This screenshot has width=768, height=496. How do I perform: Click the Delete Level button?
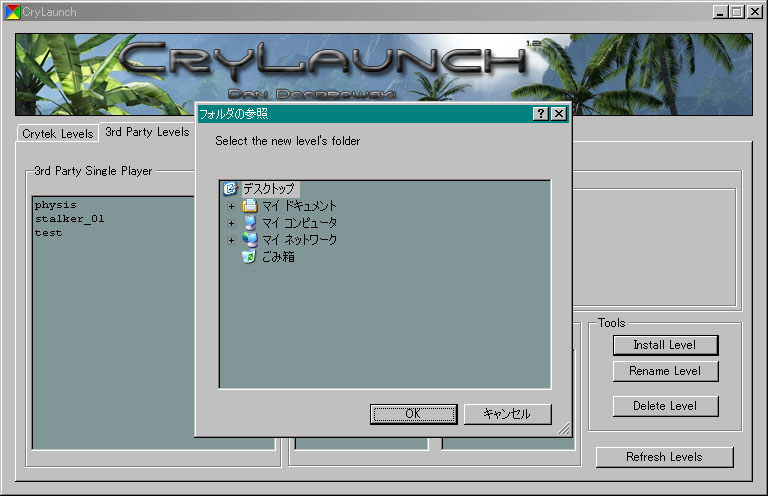[665, 406]
